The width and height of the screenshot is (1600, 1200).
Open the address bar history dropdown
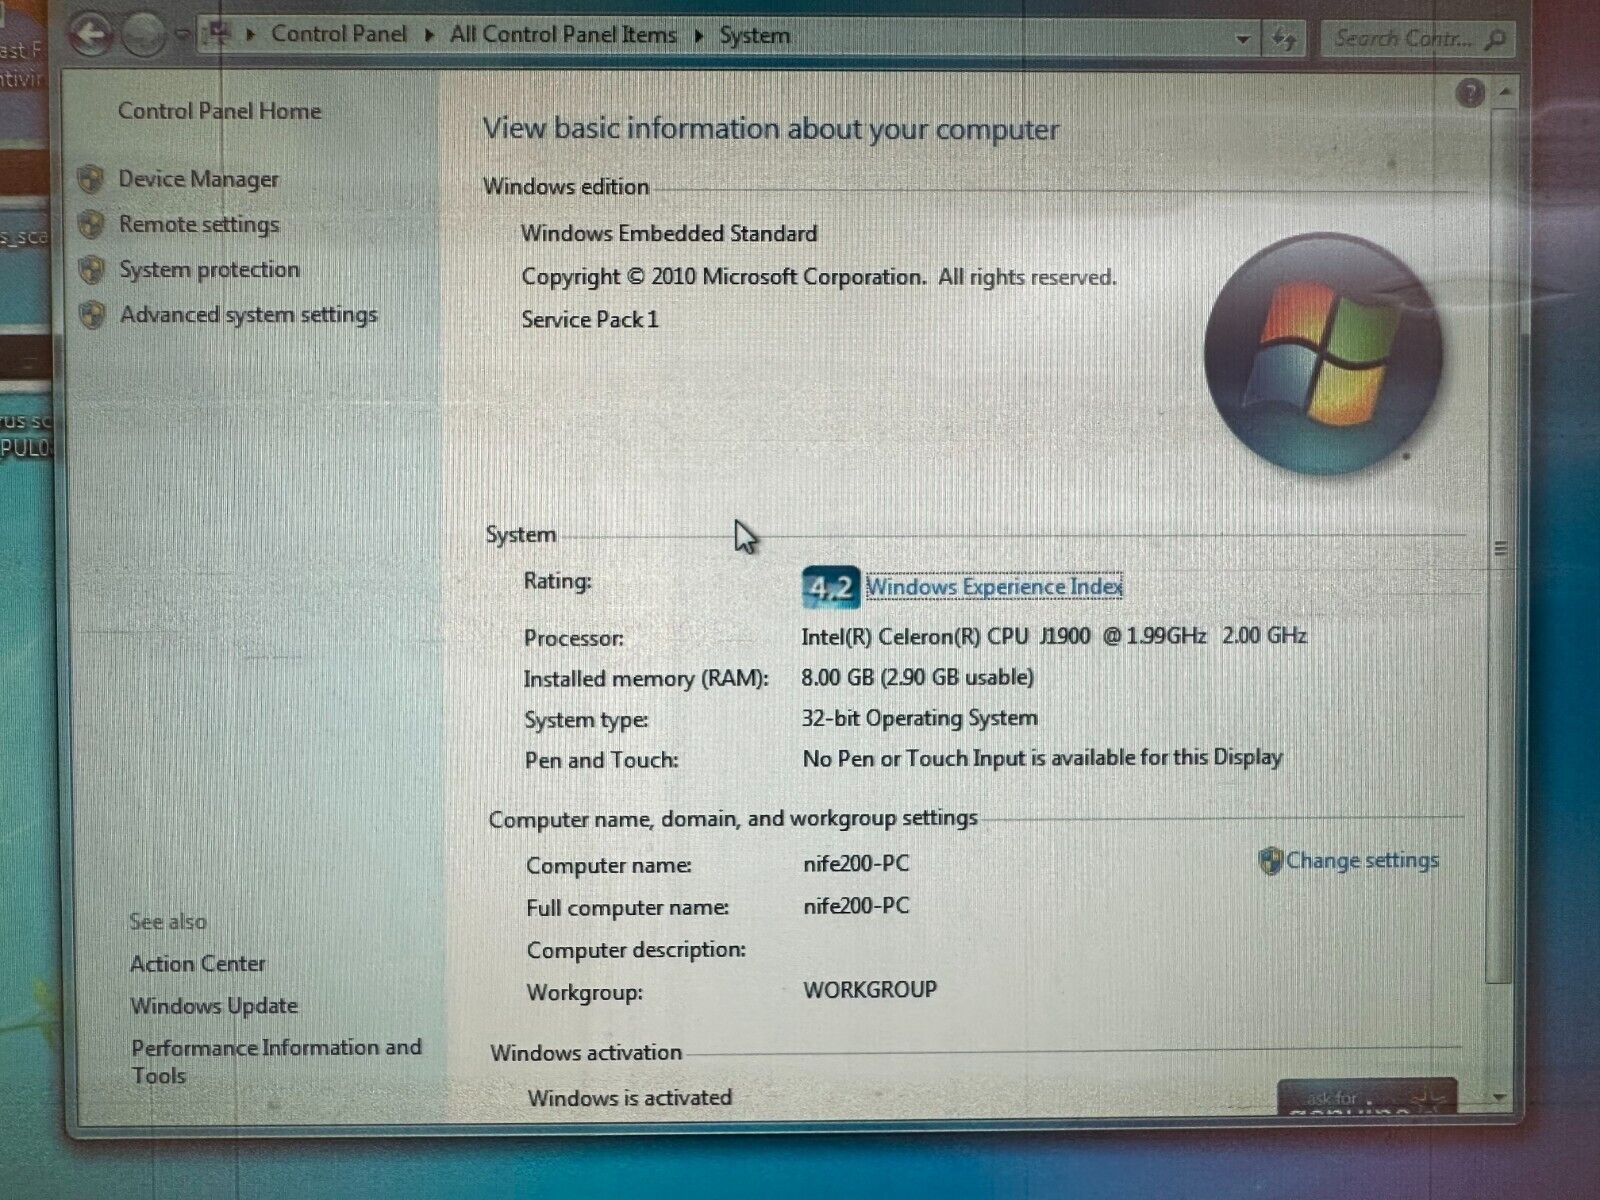[x=1242, y=40]
